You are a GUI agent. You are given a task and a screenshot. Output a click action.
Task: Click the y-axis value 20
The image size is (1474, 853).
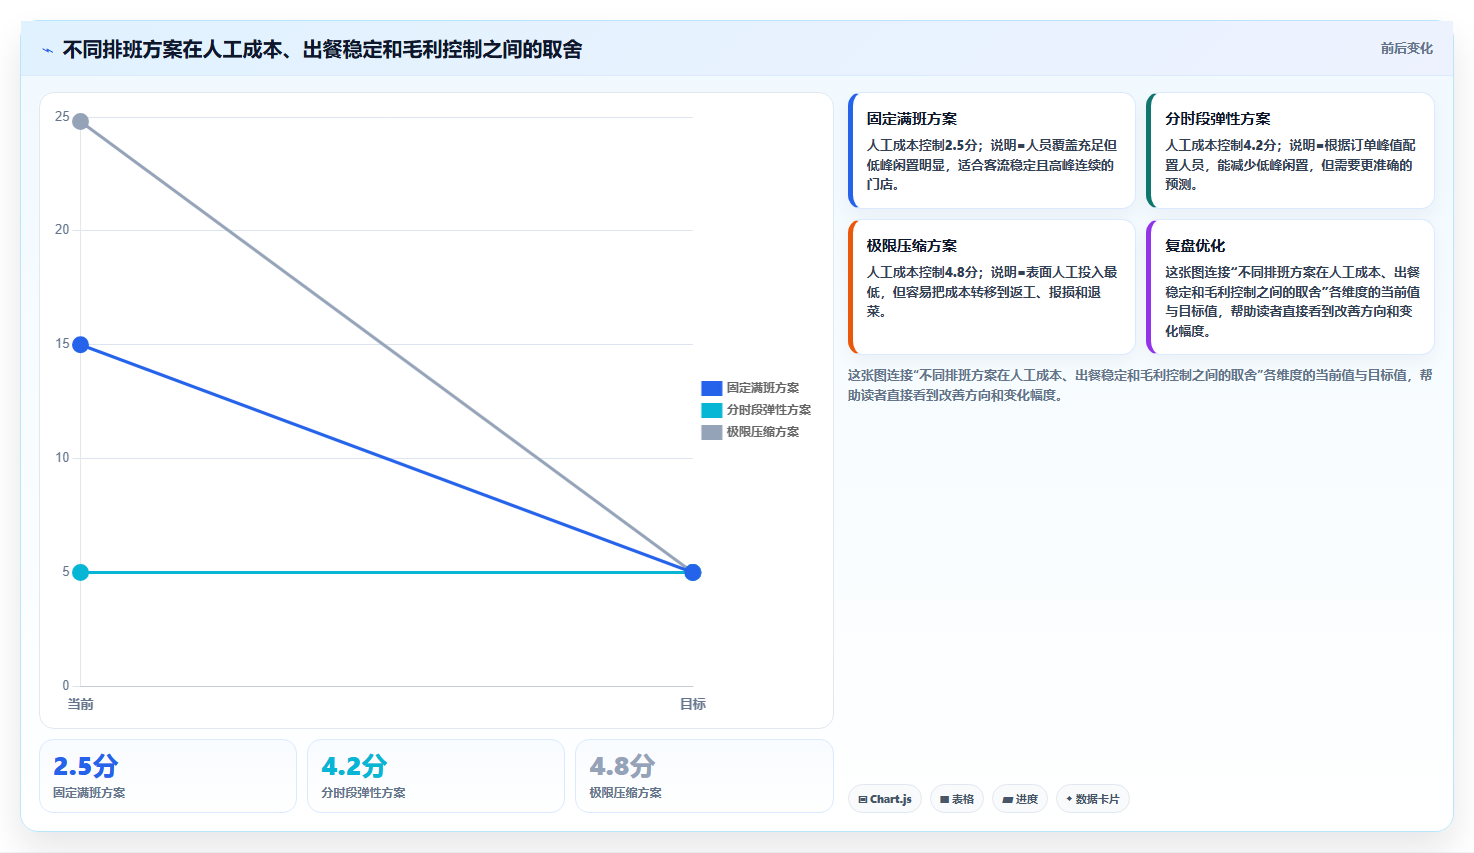[62, 230]
